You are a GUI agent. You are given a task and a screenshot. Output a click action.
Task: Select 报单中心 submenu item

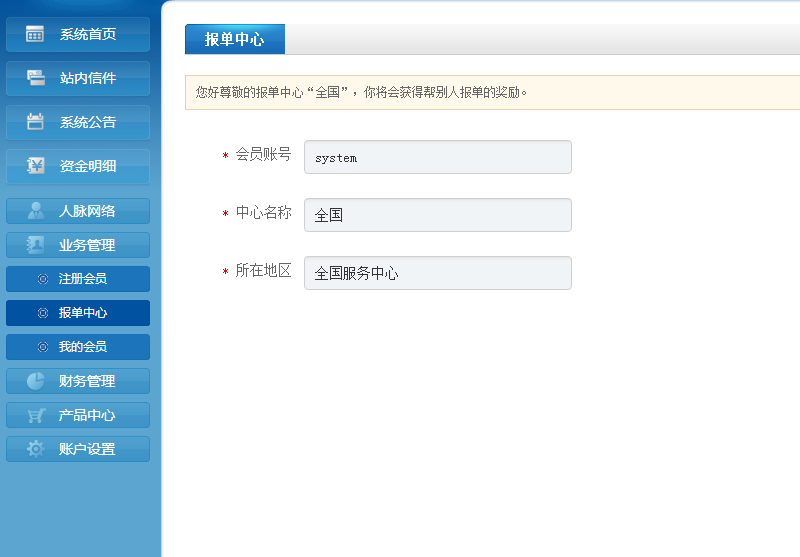[x=78, y=313]
